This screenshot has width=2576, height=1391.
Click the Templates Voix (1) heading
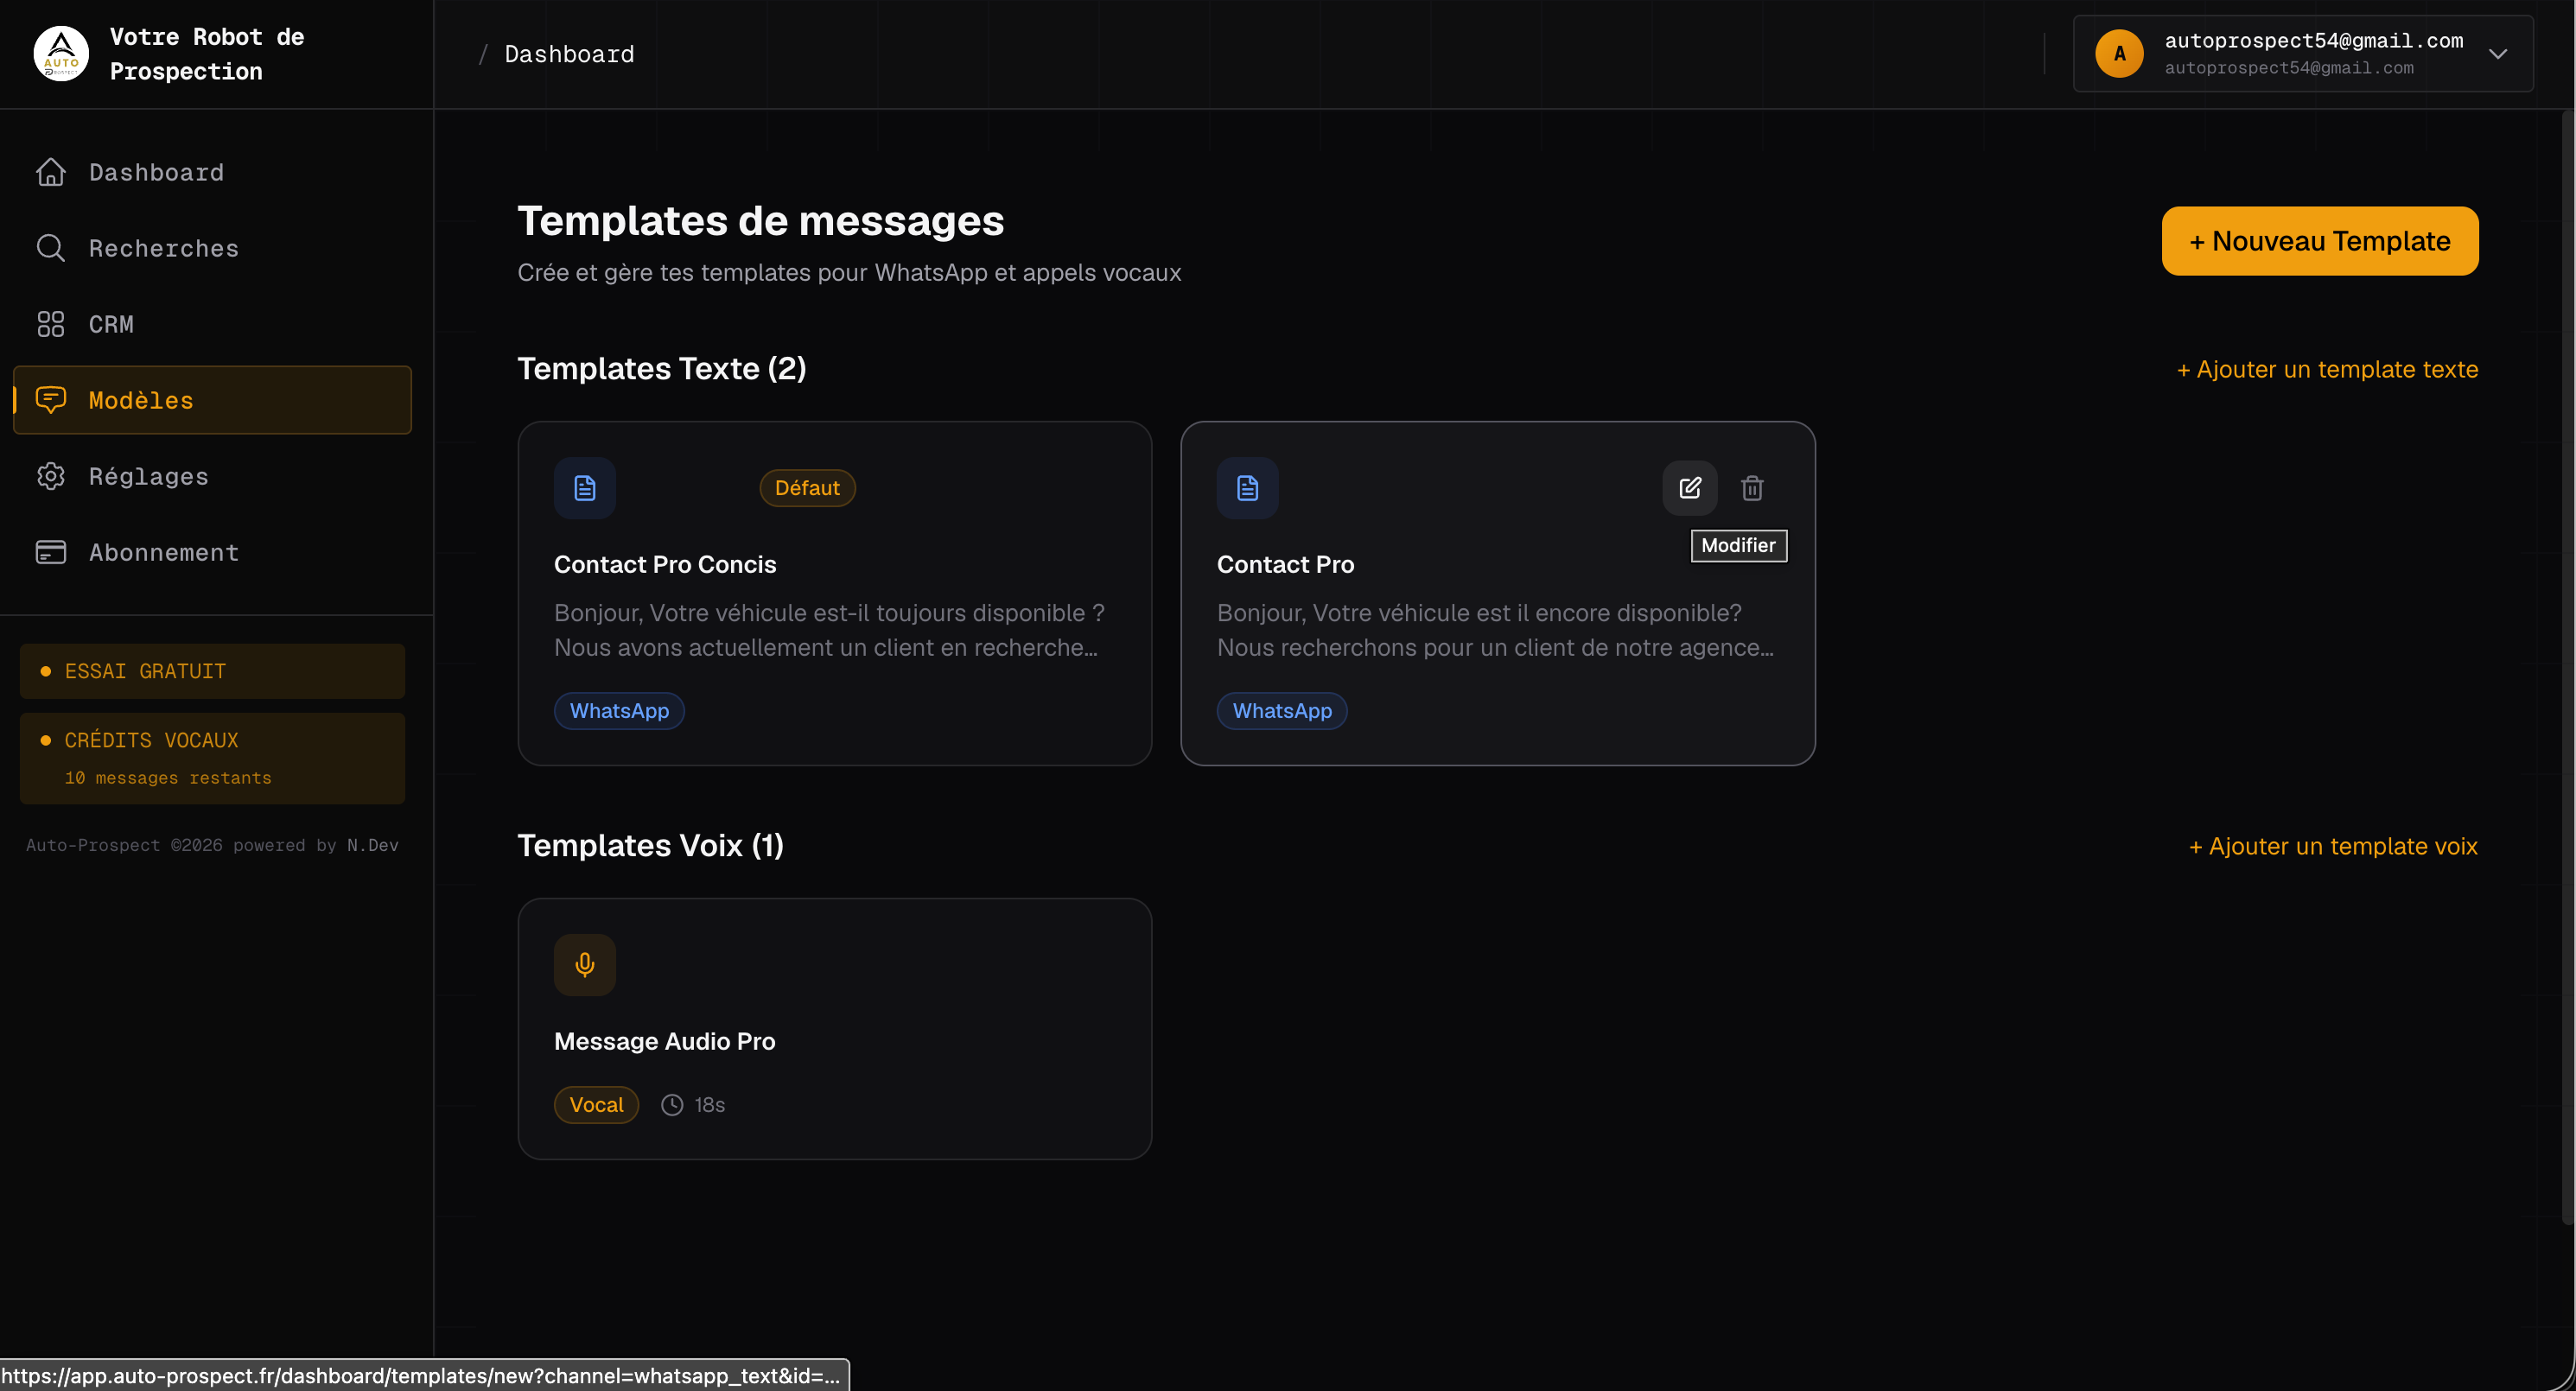650,845
